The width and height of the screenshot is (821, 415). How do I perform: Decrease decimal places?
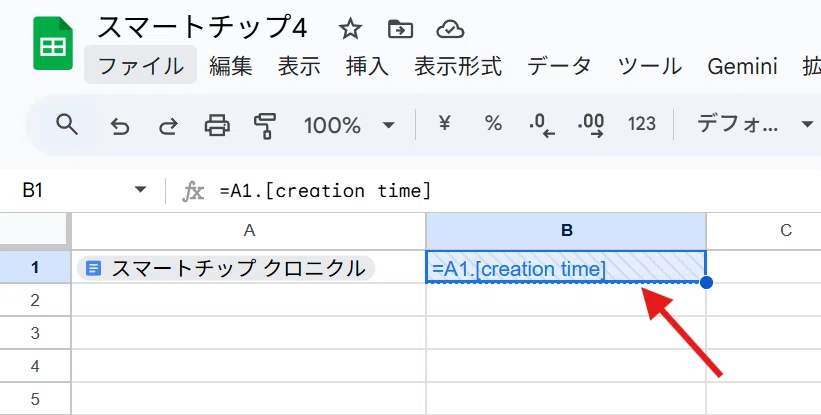tap(541, 125)
